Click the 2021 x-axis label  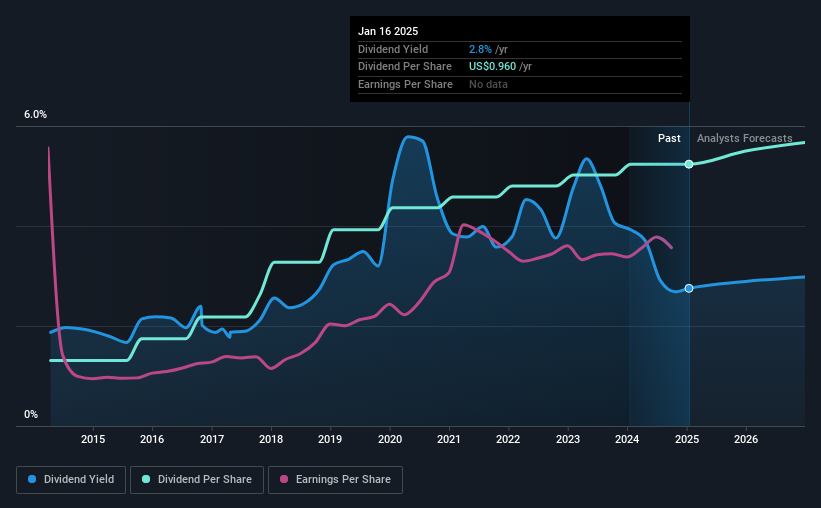point(449,439)
